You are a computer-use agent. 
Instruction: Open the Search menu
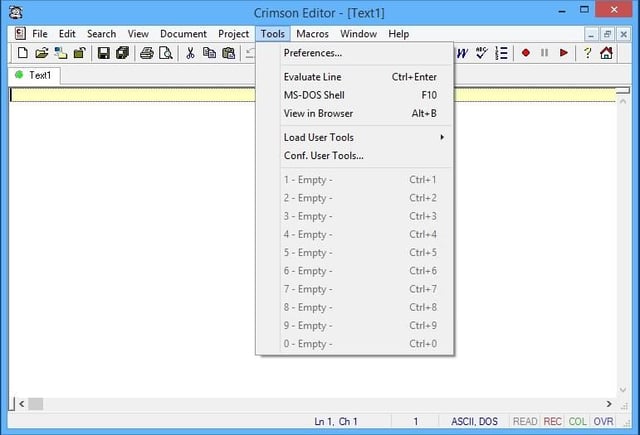(101, 34)
